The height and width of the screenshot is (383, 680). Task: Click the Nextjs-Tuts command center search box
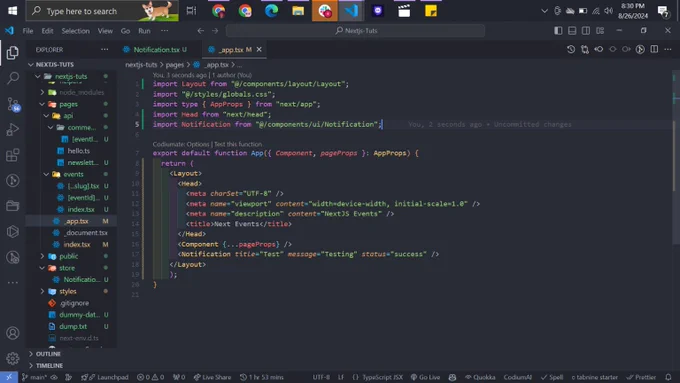pyautogui.click(x=355, y=31)
